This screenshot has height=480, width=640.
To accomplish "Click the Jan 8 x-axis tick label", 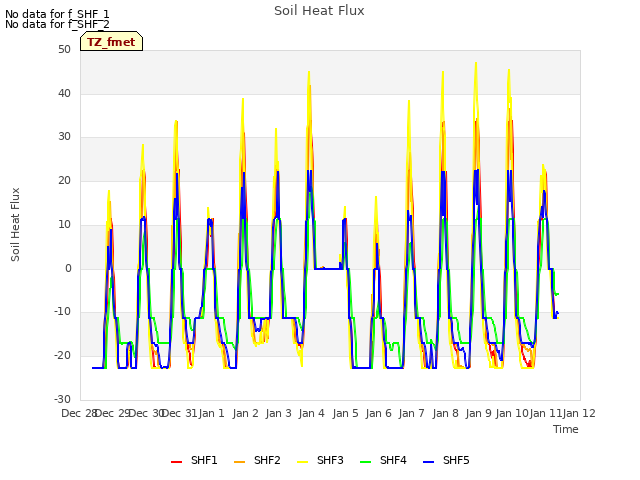I will pyautogui.click(x=446, y=413).
